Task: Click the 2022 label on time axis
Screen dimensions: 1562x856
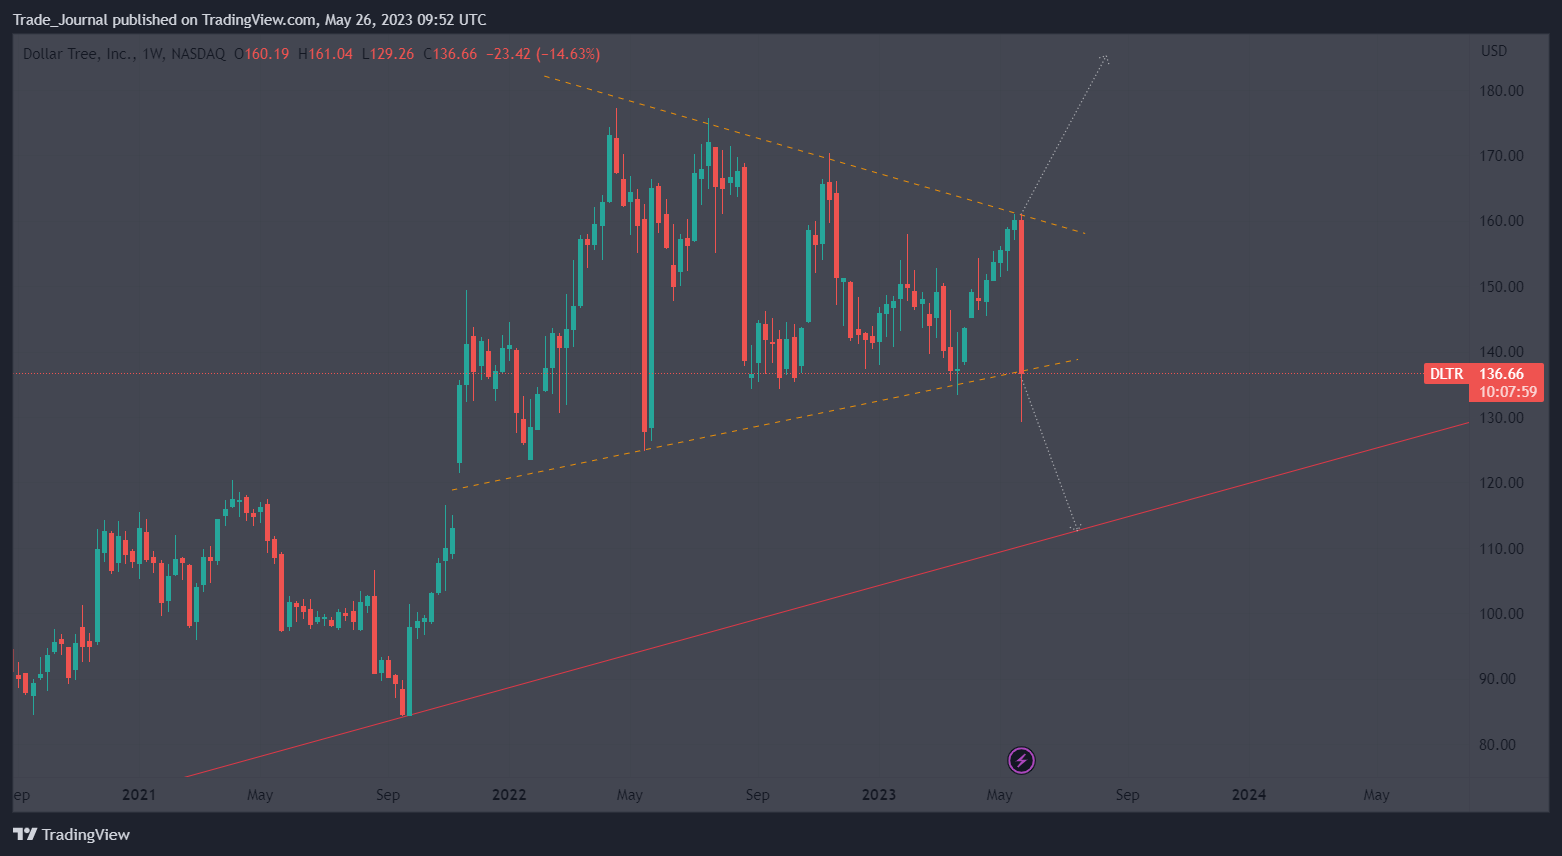Action: tap(509, 795)
